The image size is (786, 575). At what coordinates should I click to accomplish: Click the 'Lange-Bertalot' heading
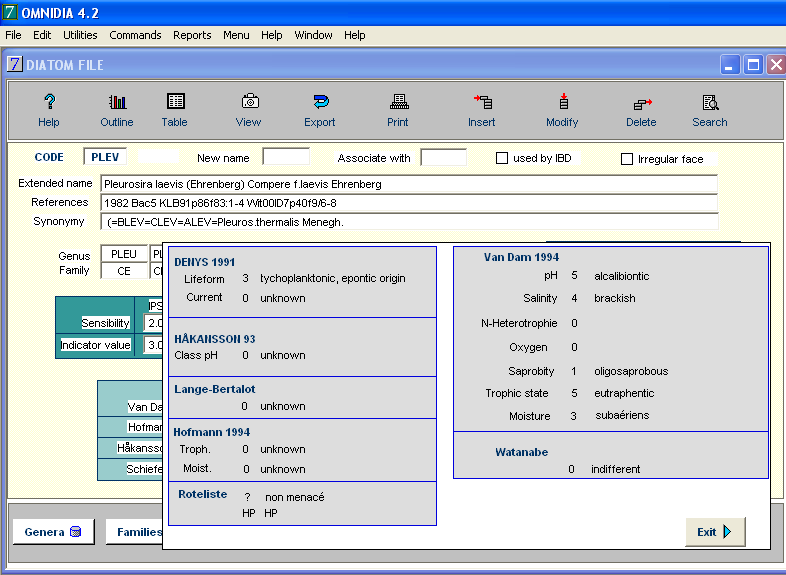click(215, 389)
